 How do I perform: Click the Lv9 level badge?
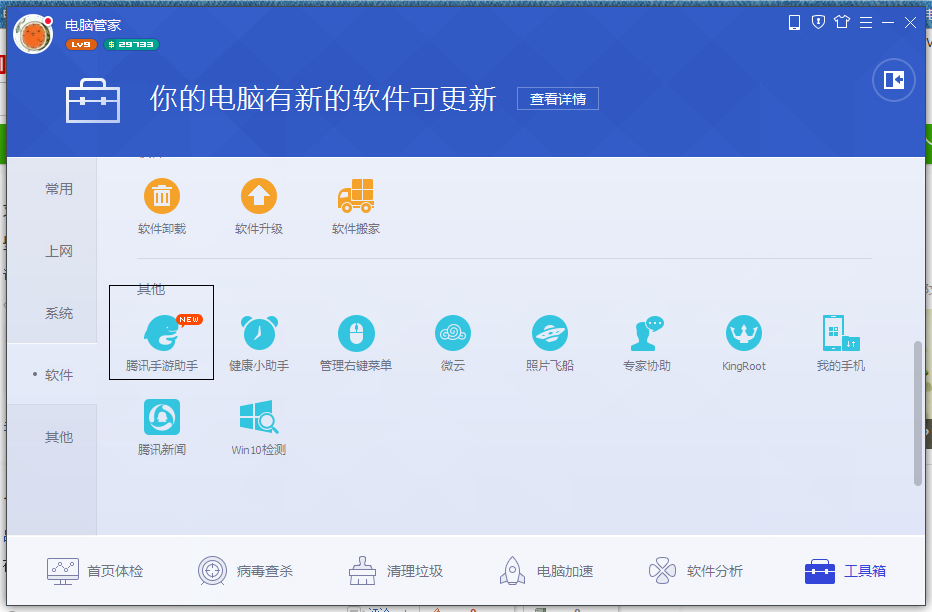click(x=81, y=45)
